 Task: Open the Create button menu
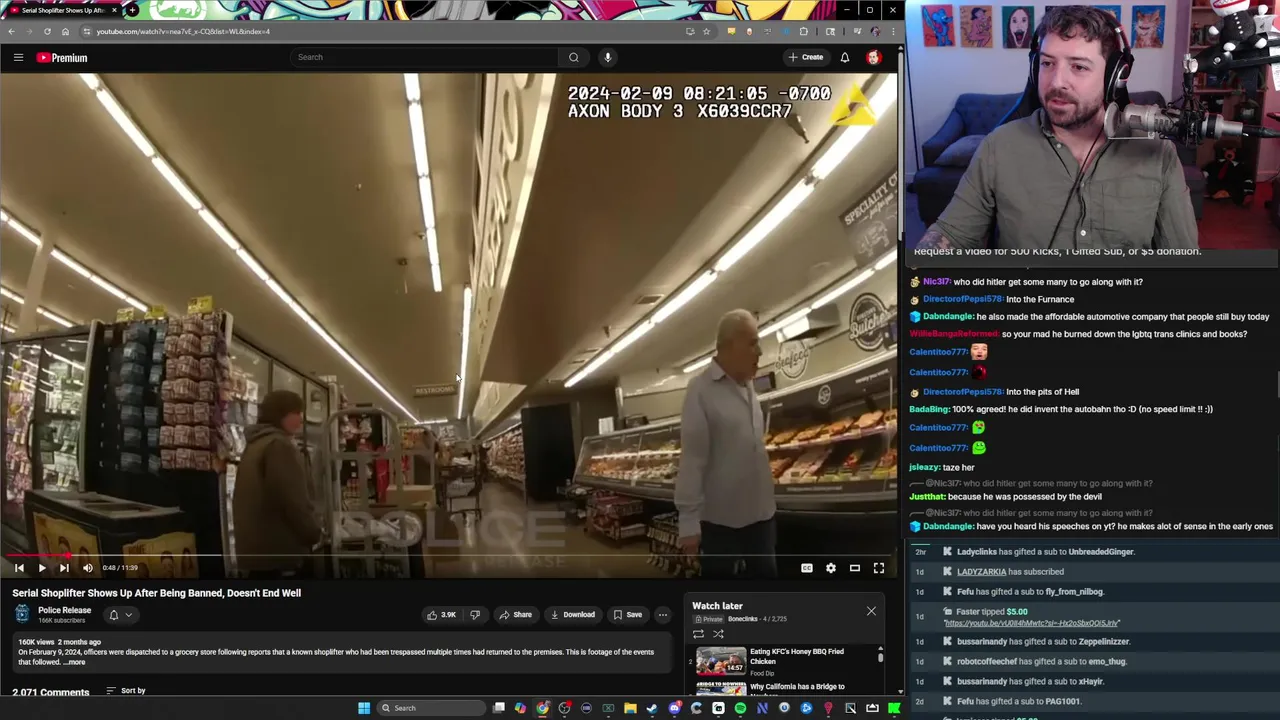tap(805, 57)
